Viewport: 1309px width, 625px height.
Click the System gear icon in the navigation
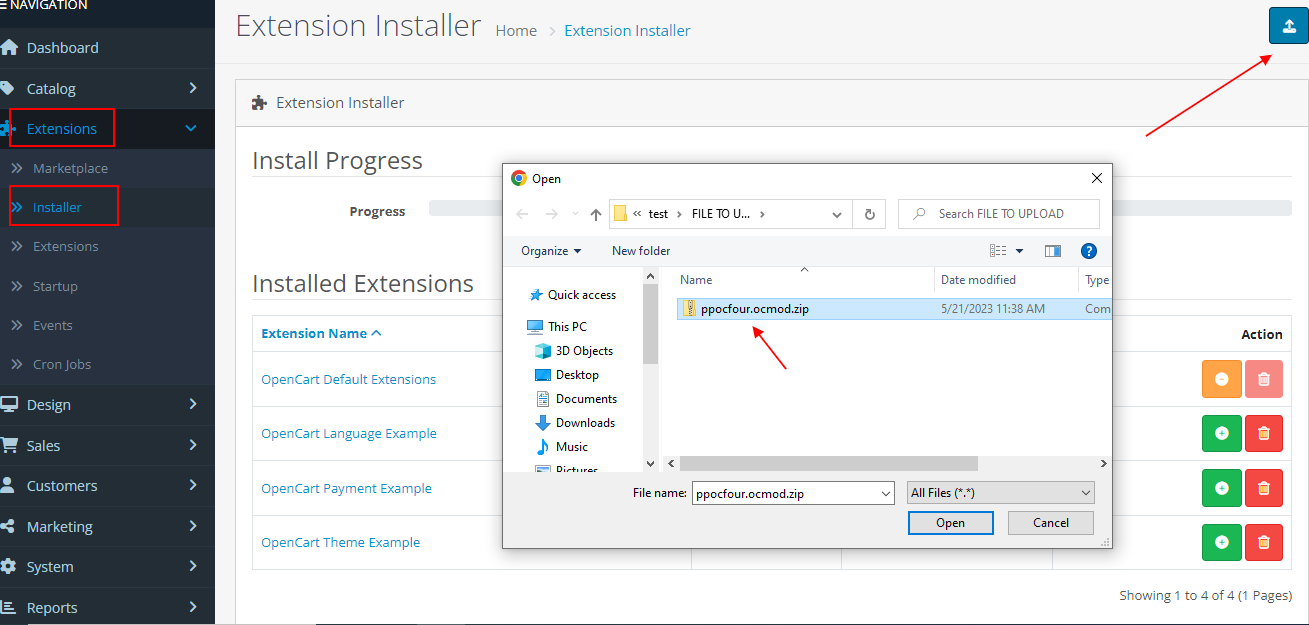pyautogui.click(x=8, y=566)
